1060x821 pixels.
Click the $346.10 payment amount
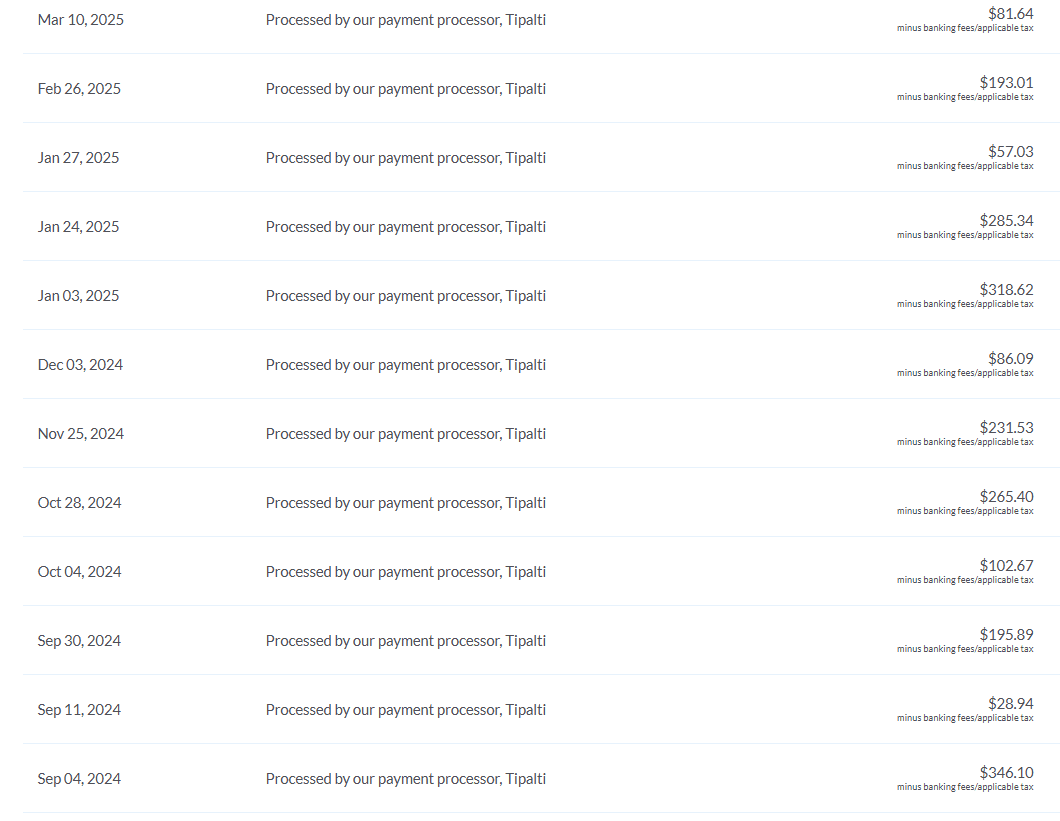[1007, 772]
